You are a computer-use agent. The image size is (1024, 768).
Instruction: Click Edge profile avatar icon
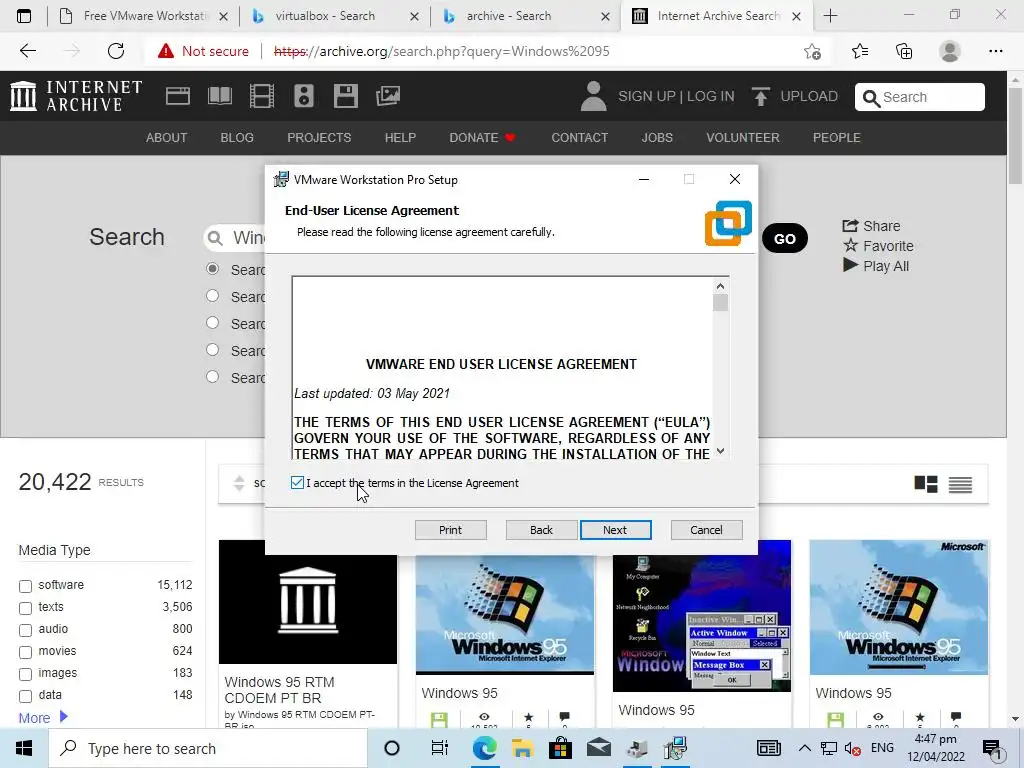pyautogui.click(x=950, y=51)
